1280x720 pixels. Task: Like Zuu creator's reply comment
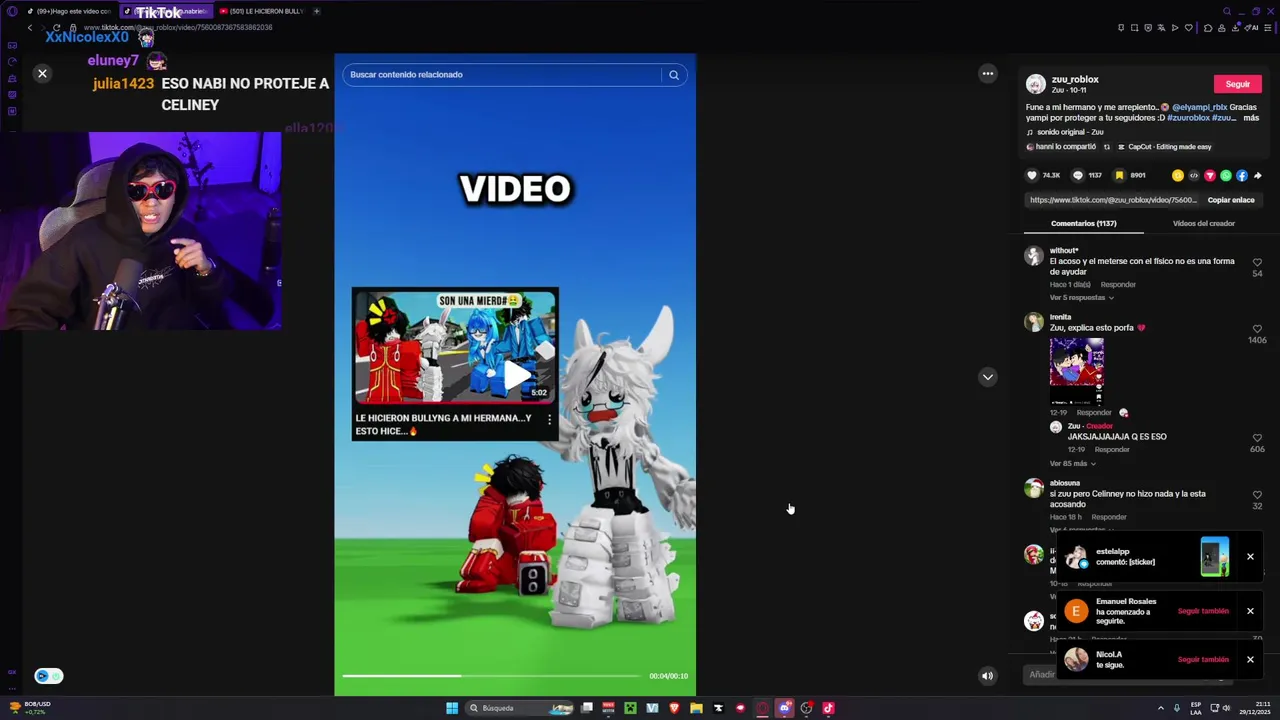point(1257,439)
